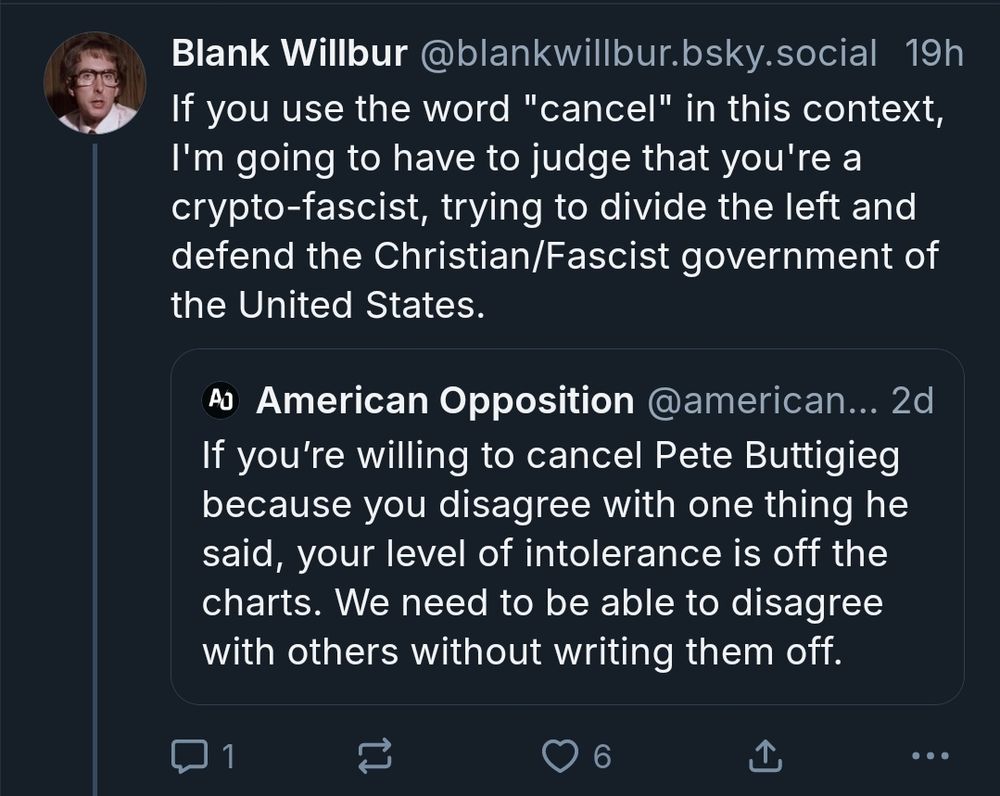Click the 2d timestamp on quoted post
Viewport: 1000px width, 796px height.
click(911, 400)
